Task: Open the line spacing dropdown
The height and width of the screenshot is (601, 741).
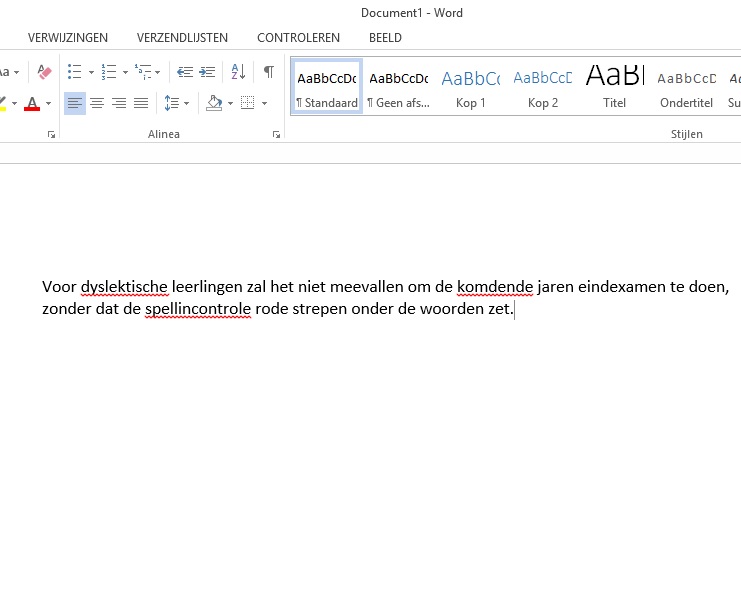Action: (x=176, y=103)
